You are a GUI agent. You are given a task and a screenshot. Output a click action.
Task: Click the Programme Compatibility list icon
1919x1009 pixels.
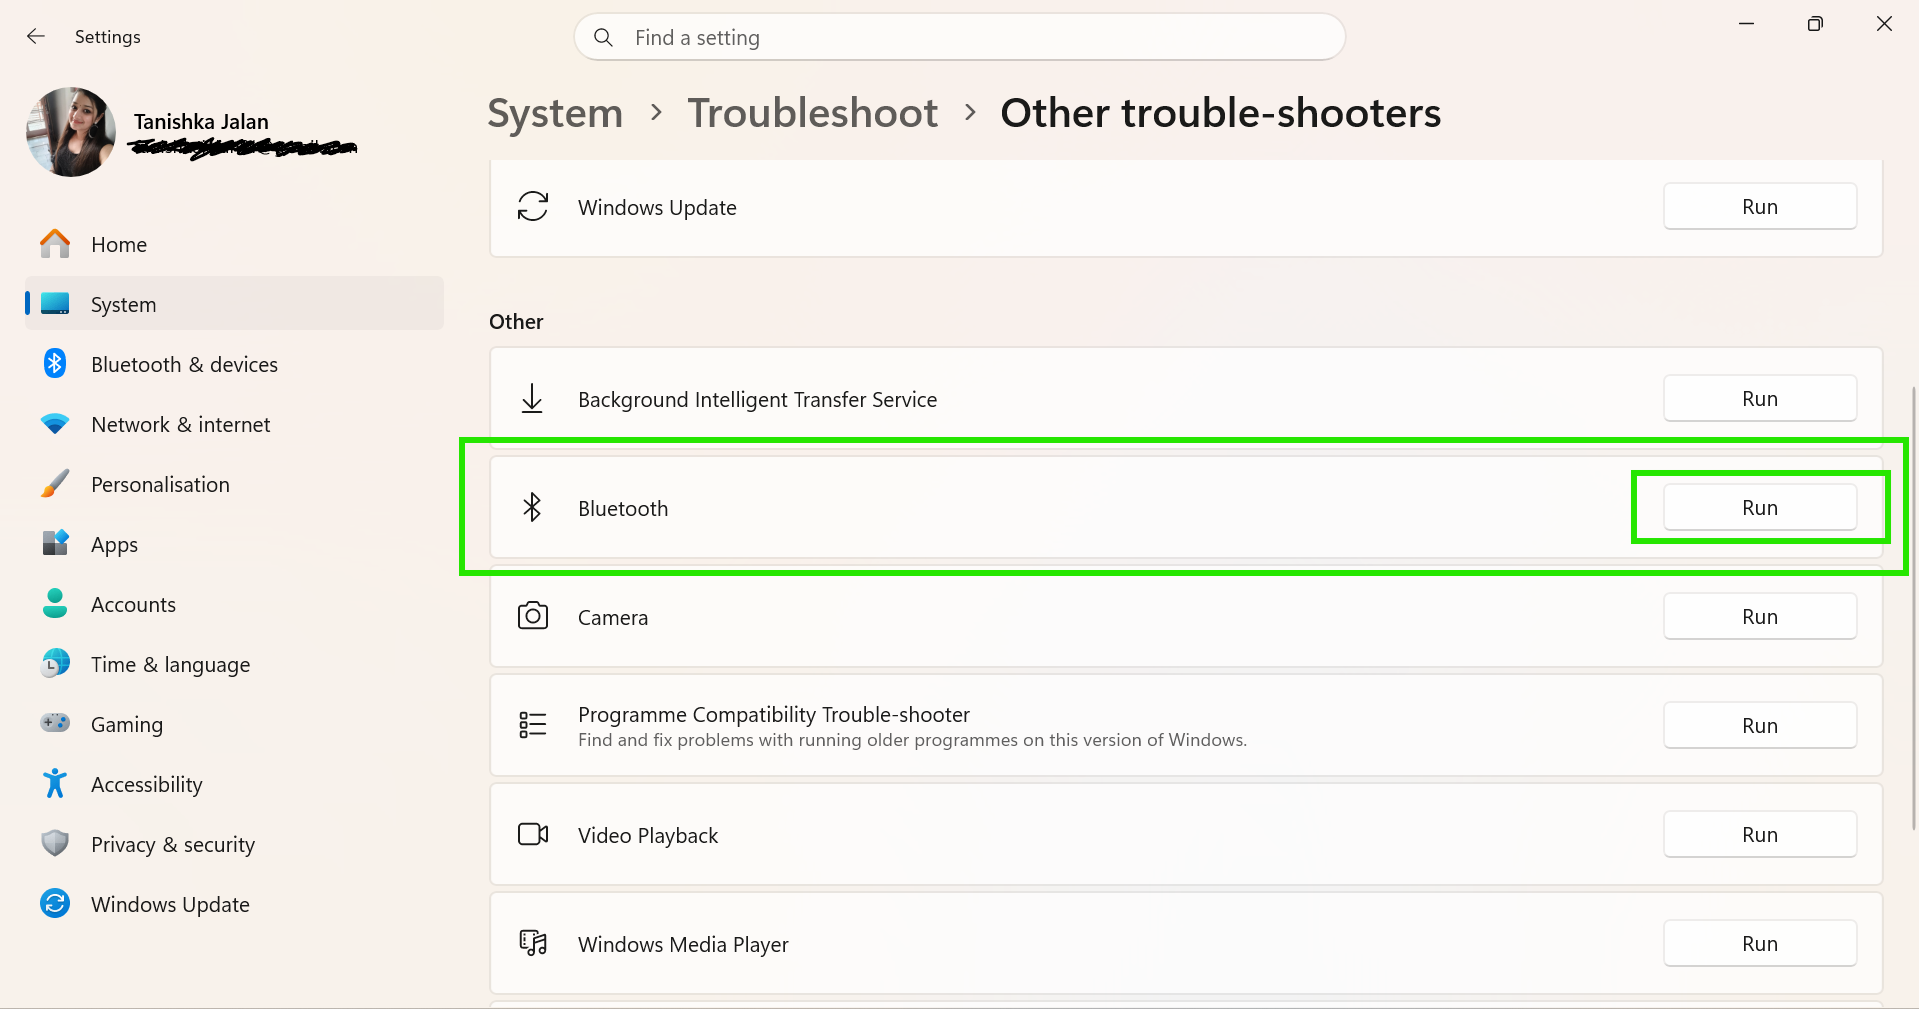533,725
